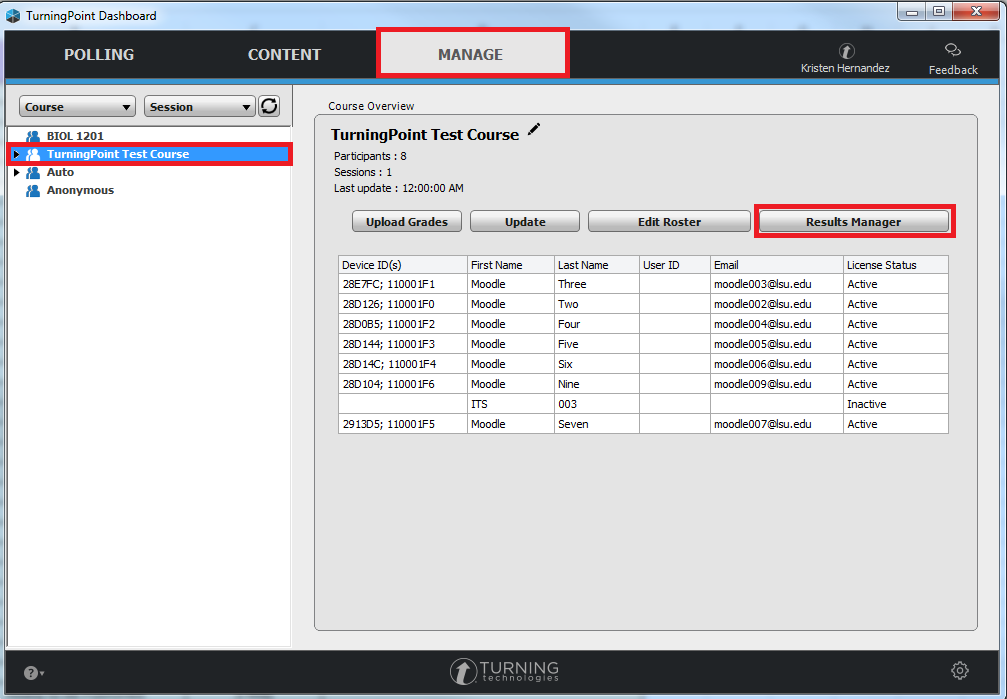
Task: Select cell 2913D5; 110001F5
Action: click(x=403, y=424)
